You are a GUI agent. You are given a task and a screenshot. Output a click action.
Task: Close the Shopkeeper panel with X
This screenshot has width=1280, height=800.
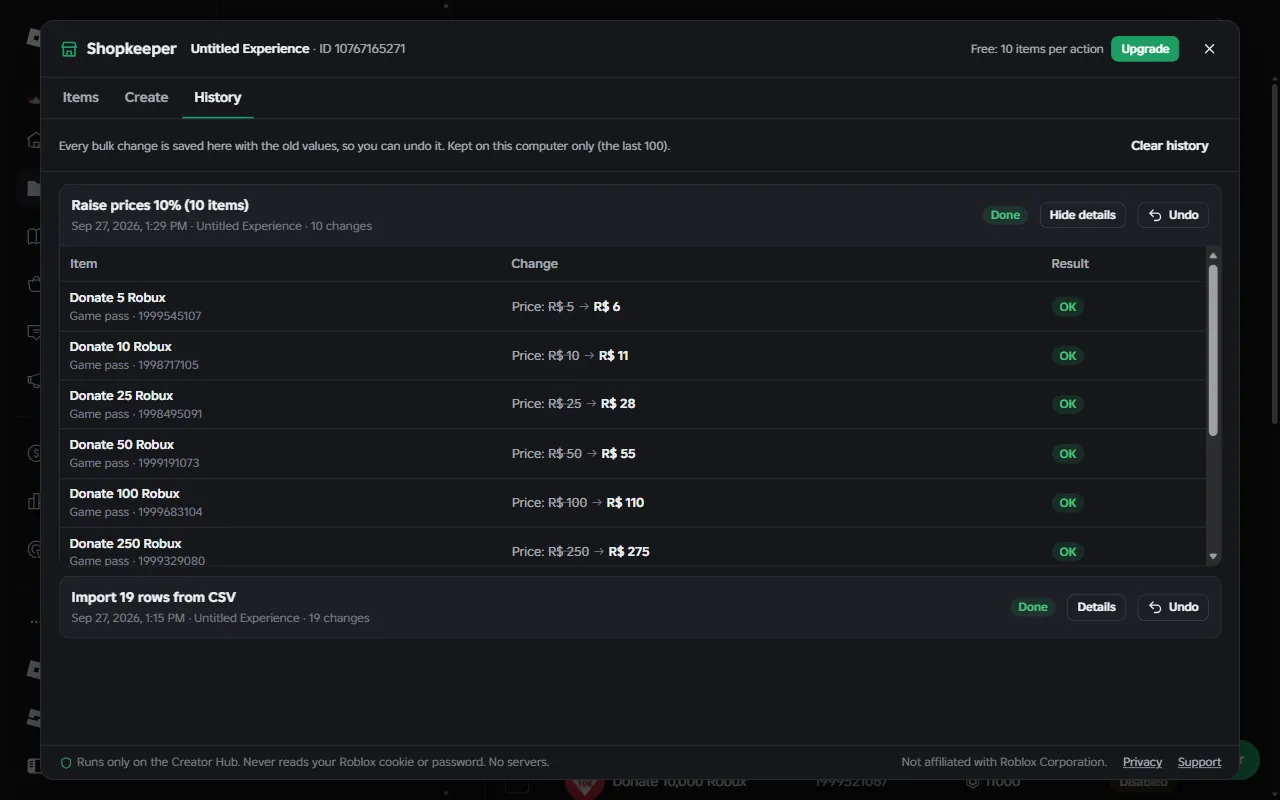click(1209, 49)
